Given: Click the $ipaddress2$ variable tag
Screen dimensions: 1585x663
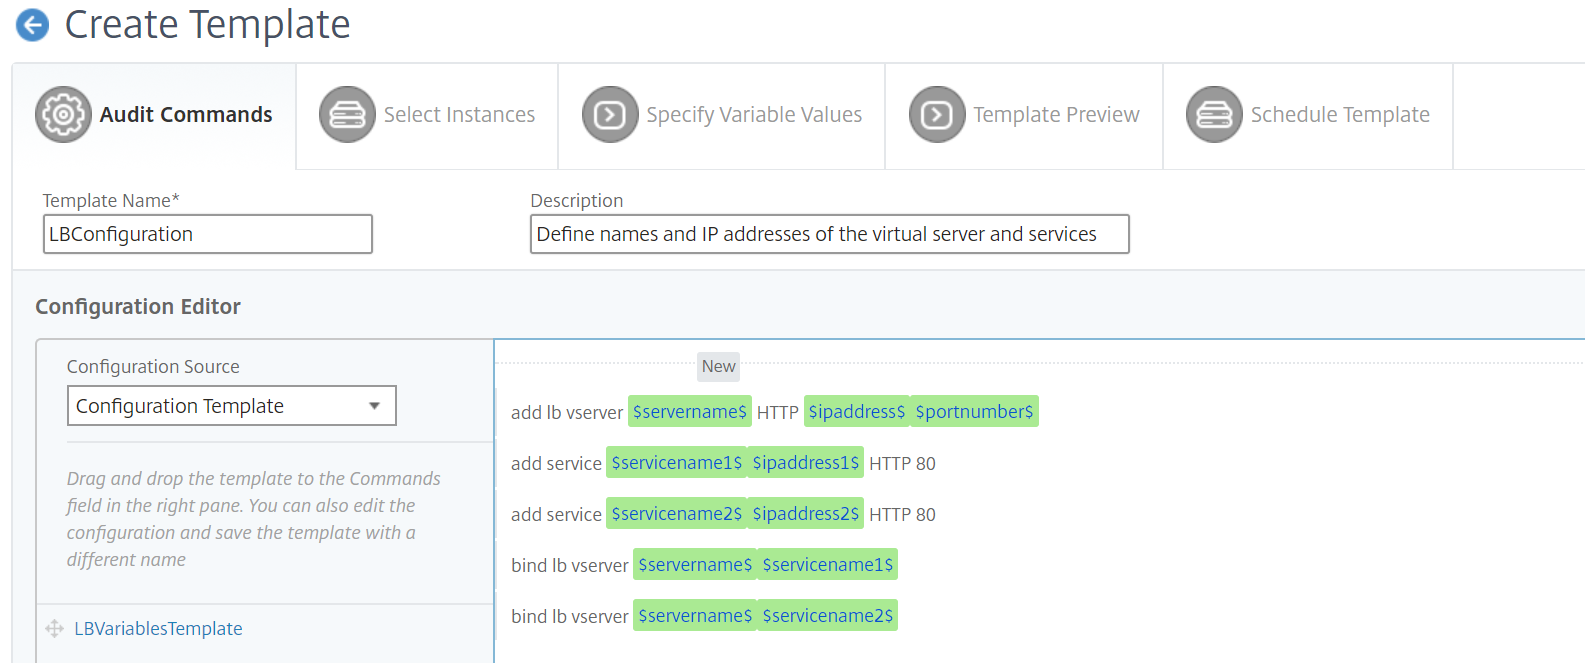Looking at the screenshot, I should pos(806,513).
